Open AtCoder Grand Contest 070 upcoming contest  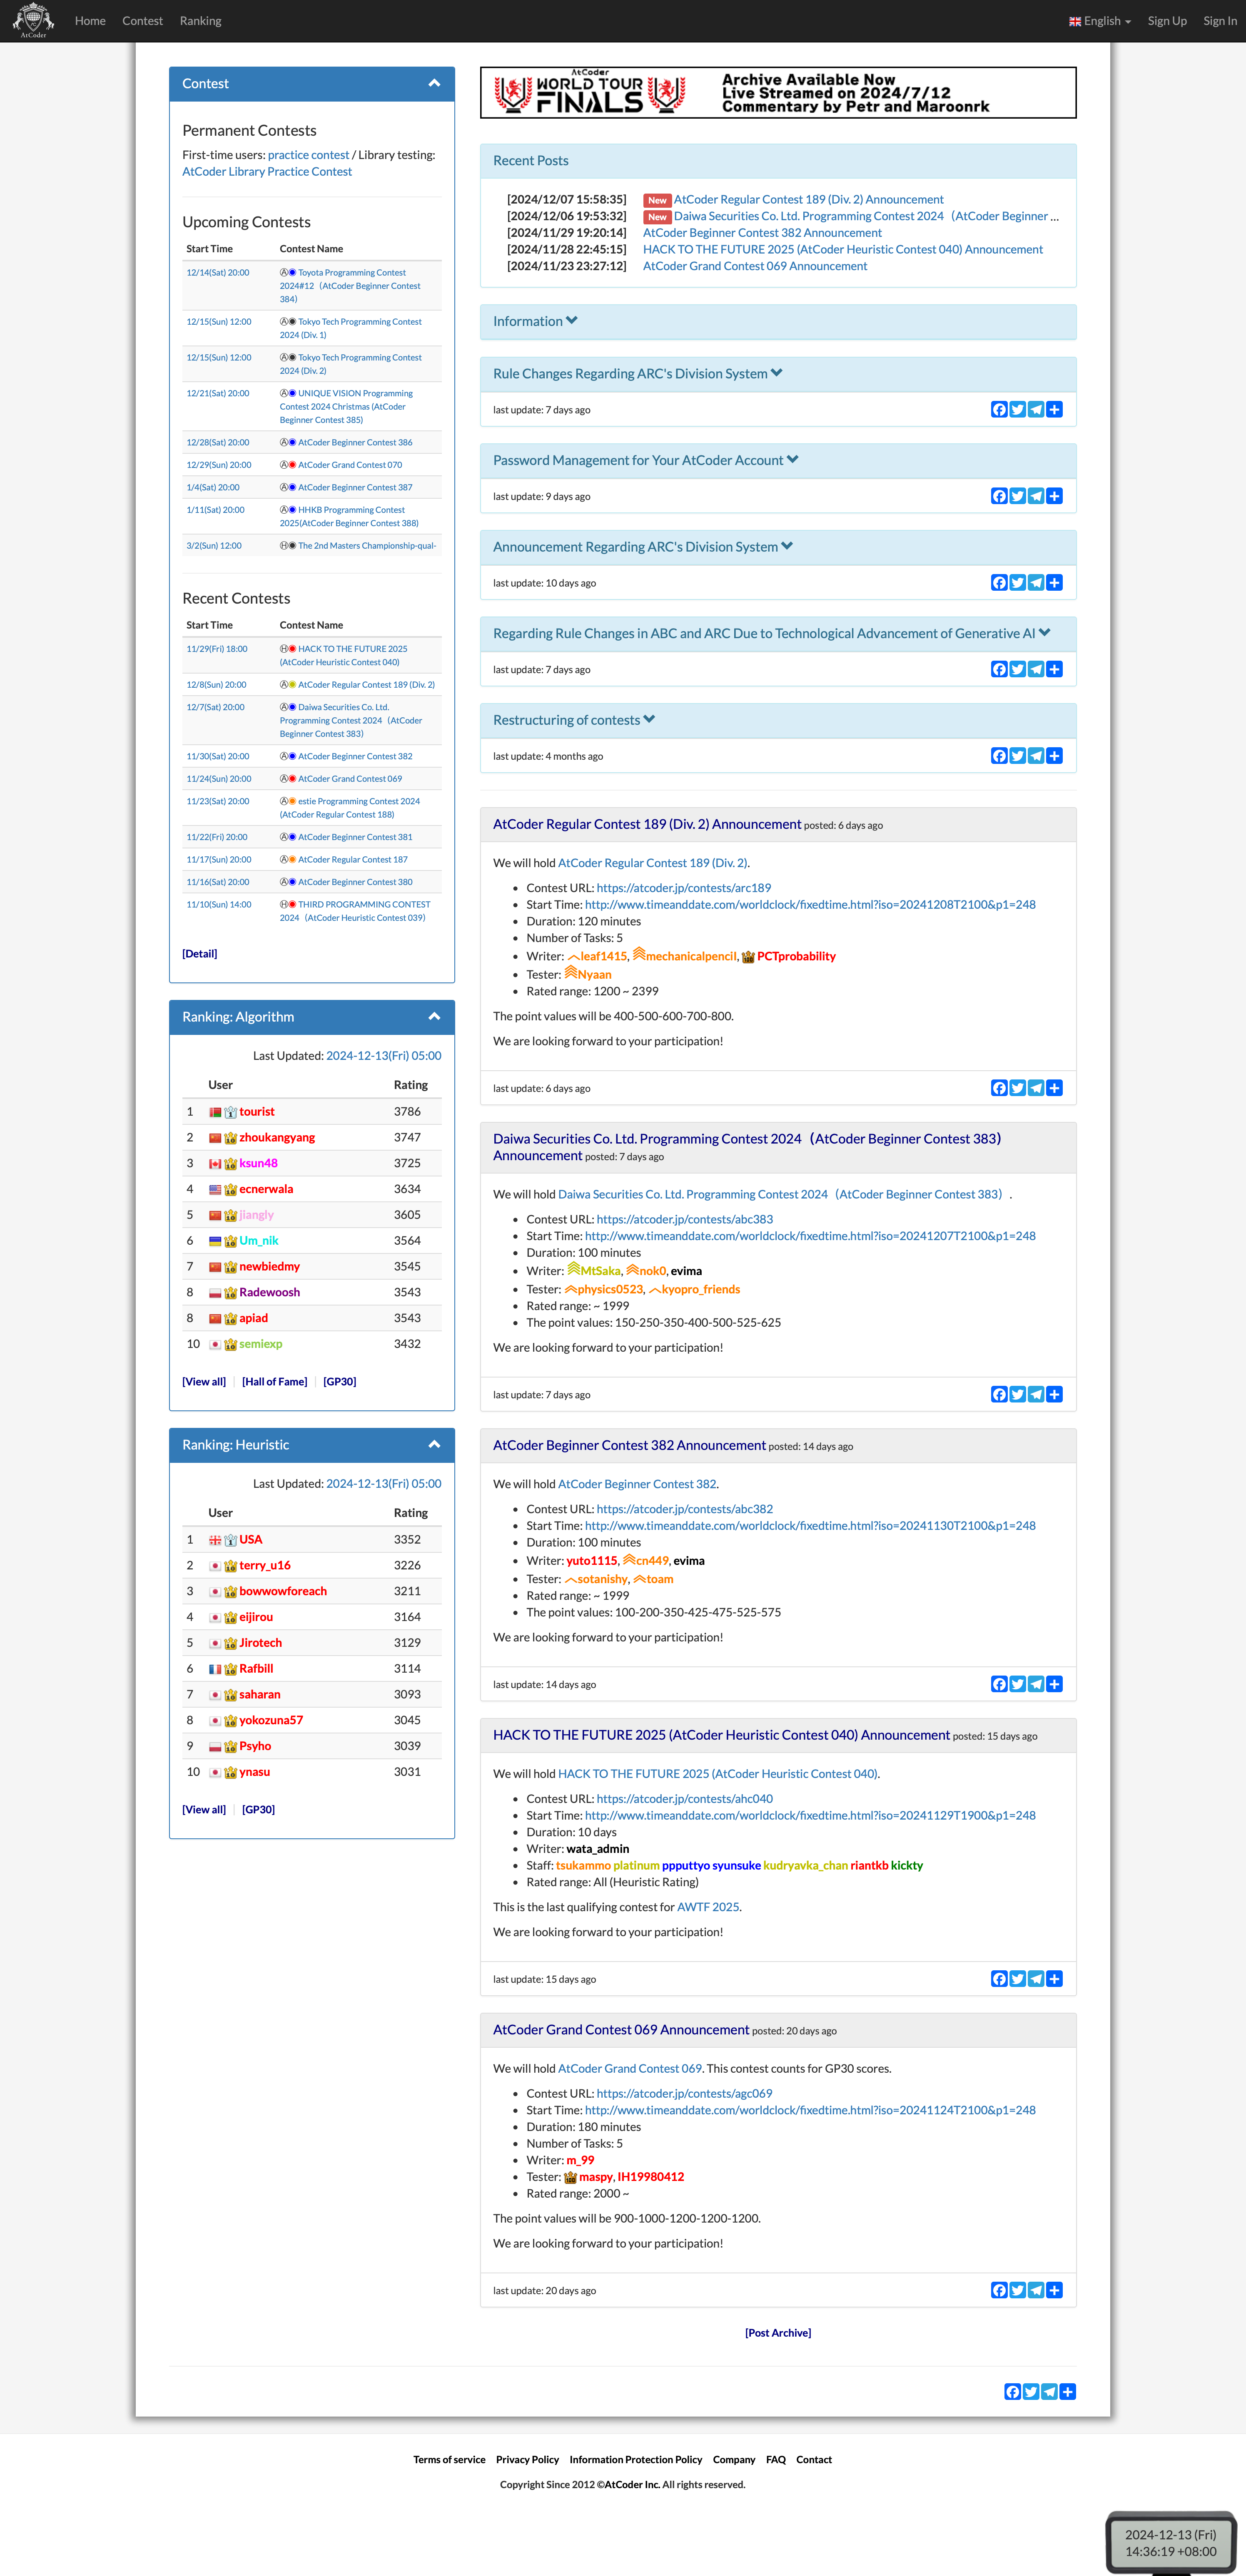(x=350, y=465)
